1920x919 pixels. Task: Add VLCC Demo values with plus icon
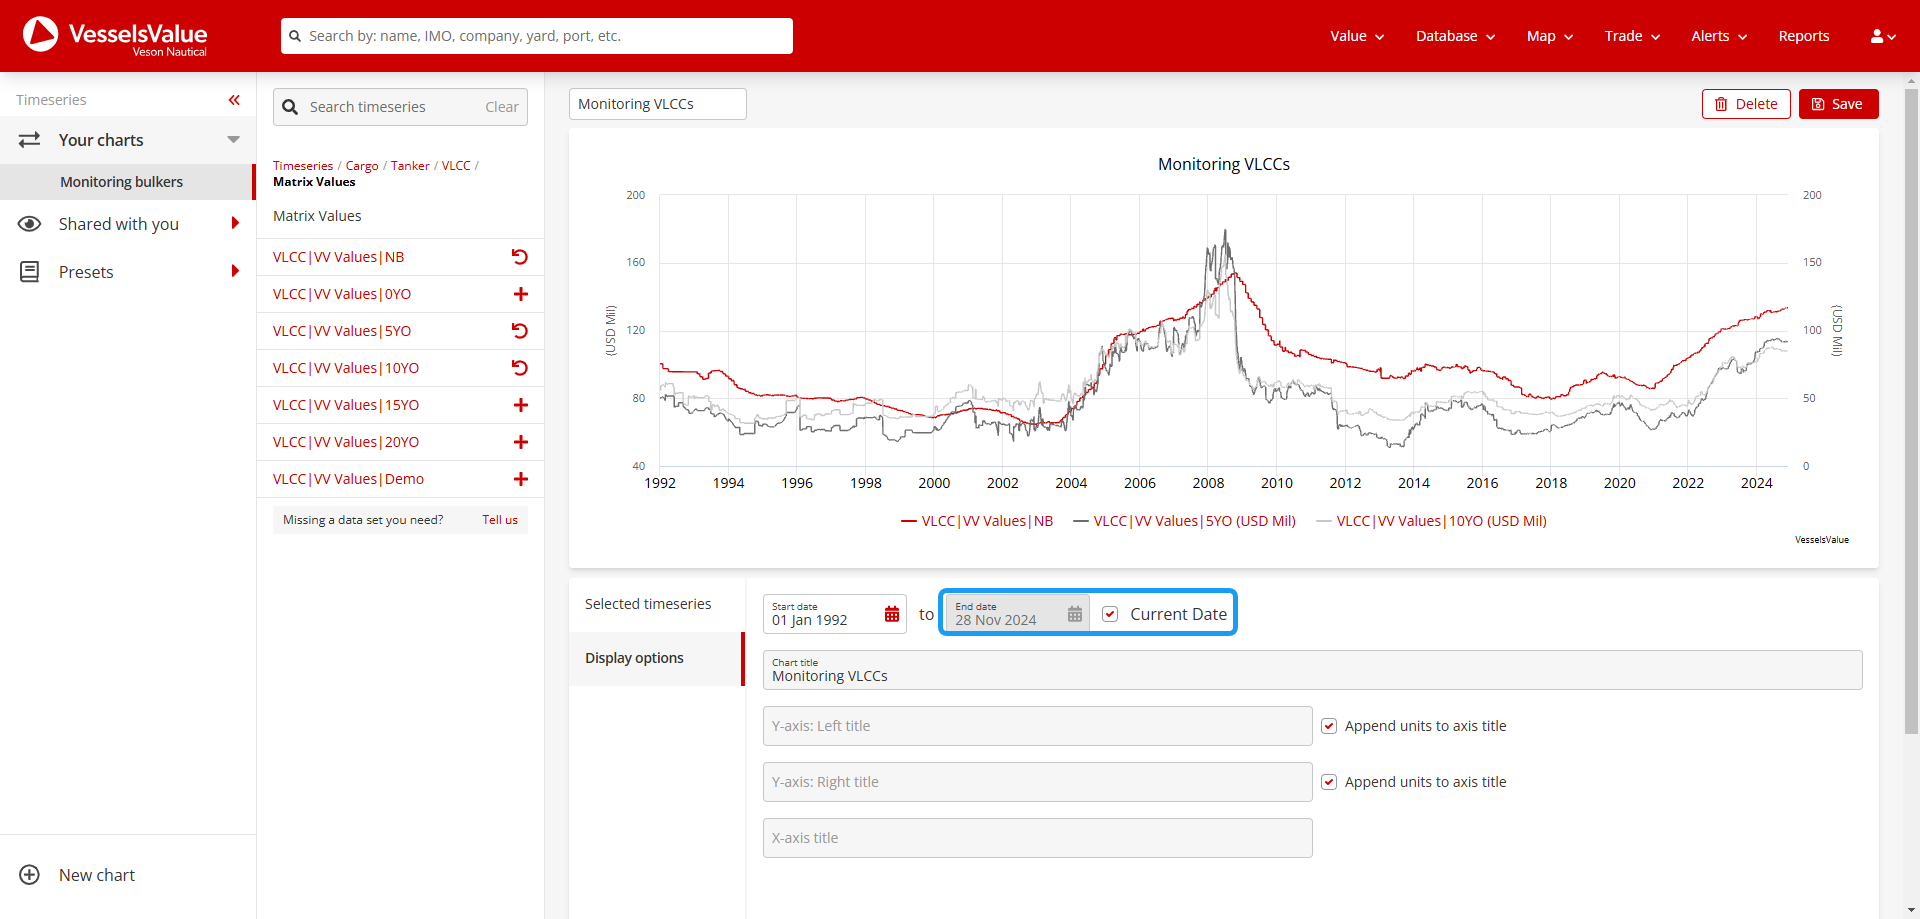[x=520, y=479]
